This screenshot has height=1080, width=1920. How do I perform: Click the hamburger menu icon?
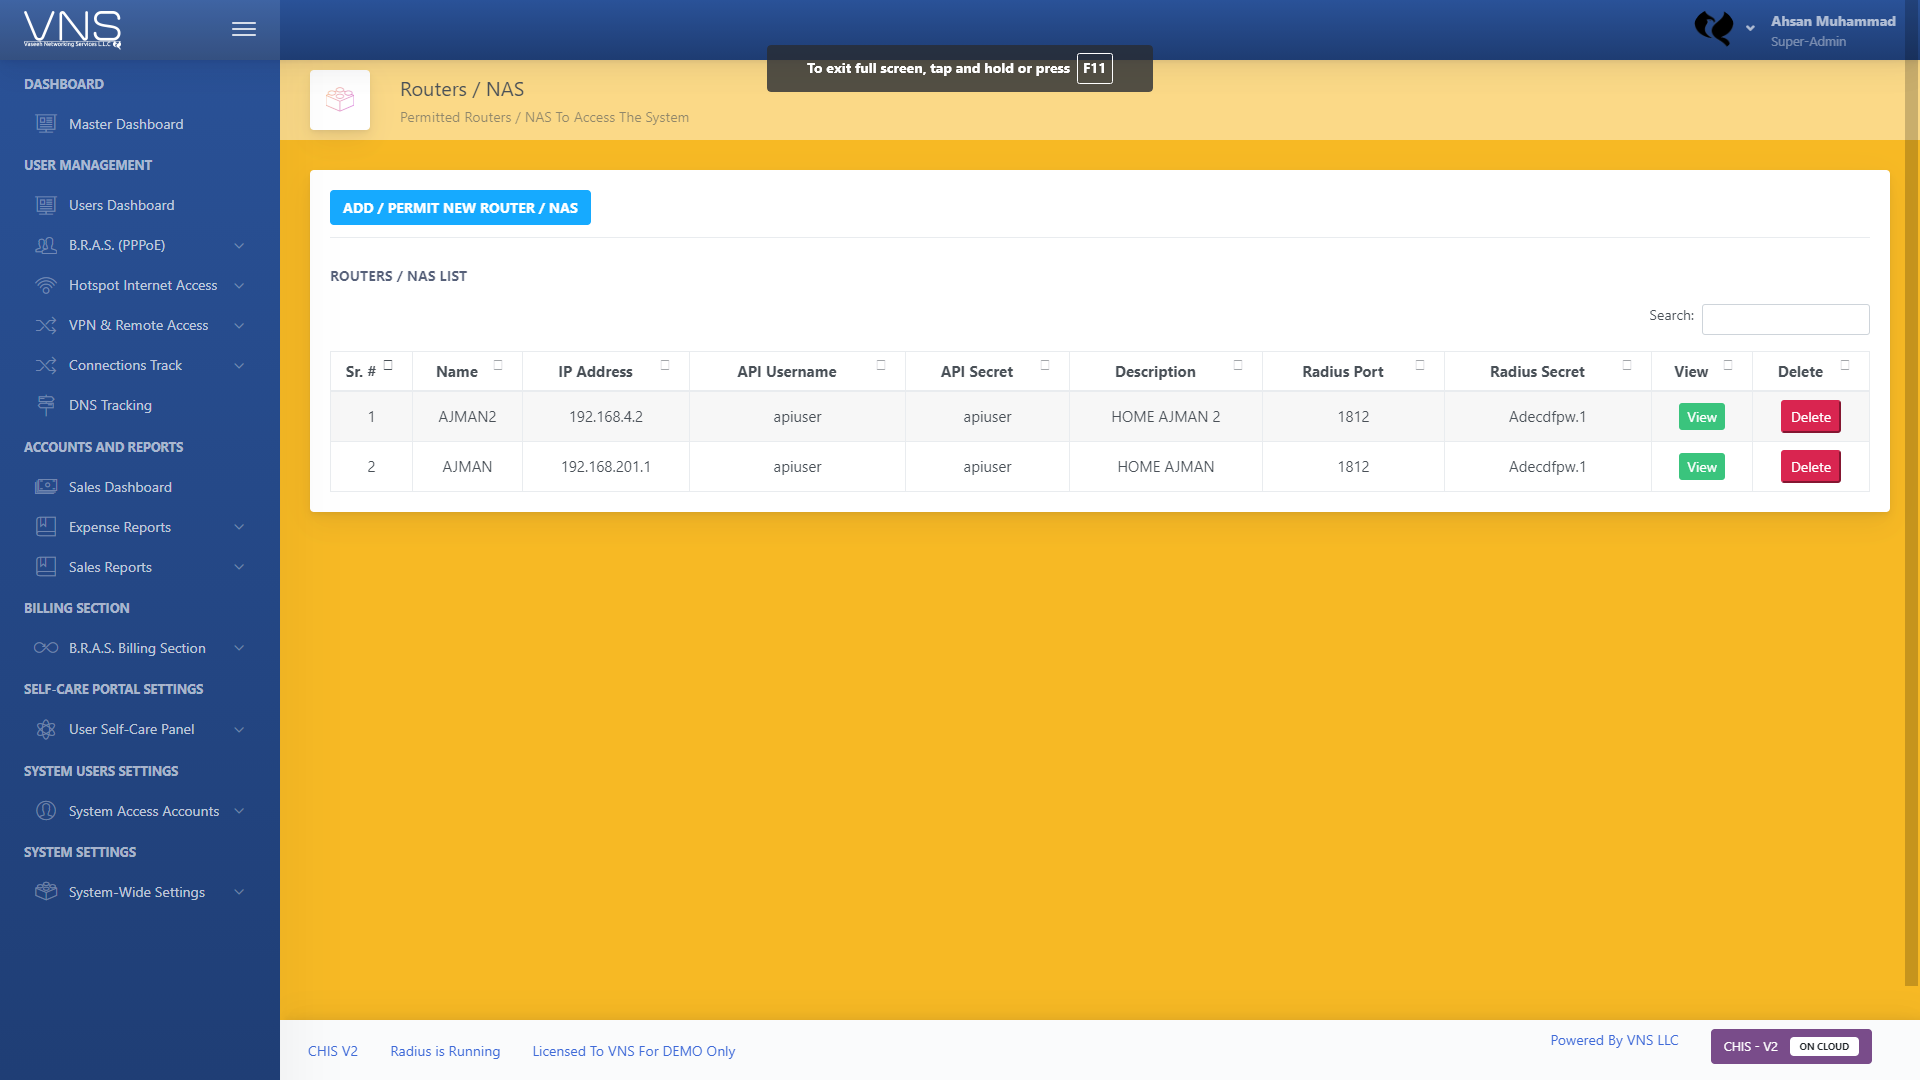coord(243,29)
